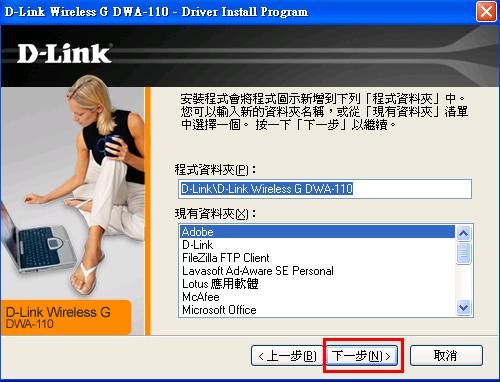Select D-Link in existing folders list
500x382 pixels.
317,245
